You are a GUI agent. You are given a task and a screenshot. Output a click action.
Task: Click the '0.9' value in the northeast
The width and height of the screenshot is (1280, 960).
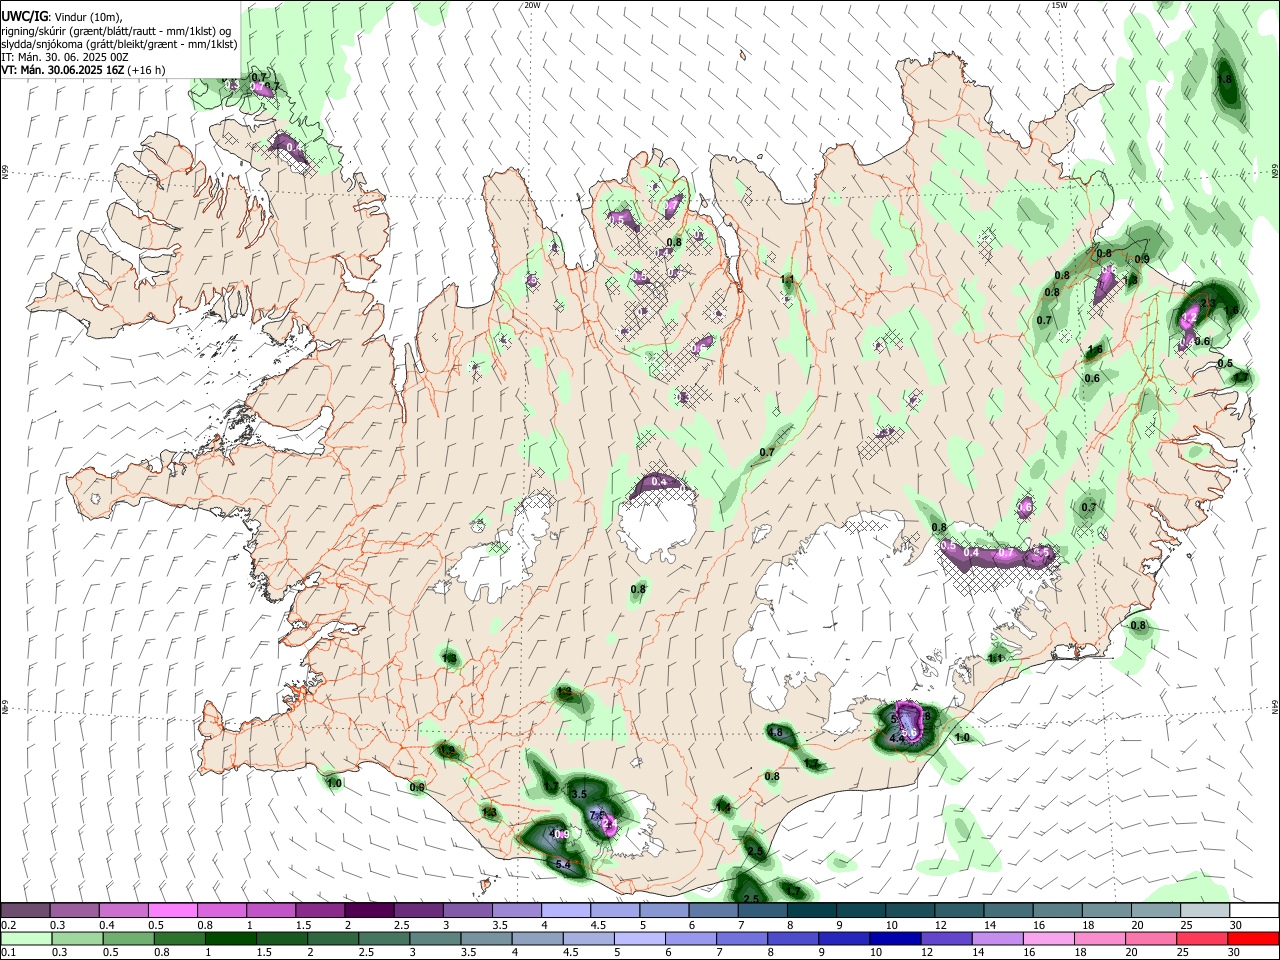(x=1142, y=260)
